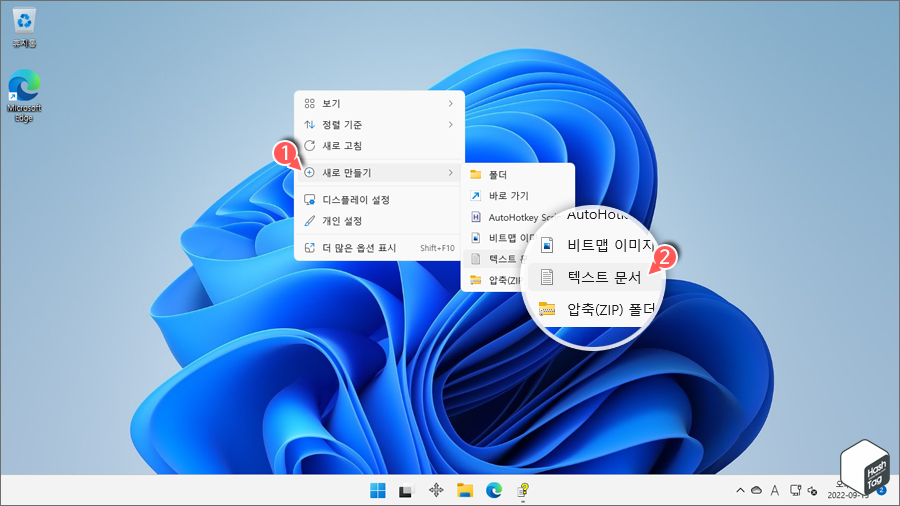
Task: Open 개인 설정 personalization entry
Action: (379, 221)
